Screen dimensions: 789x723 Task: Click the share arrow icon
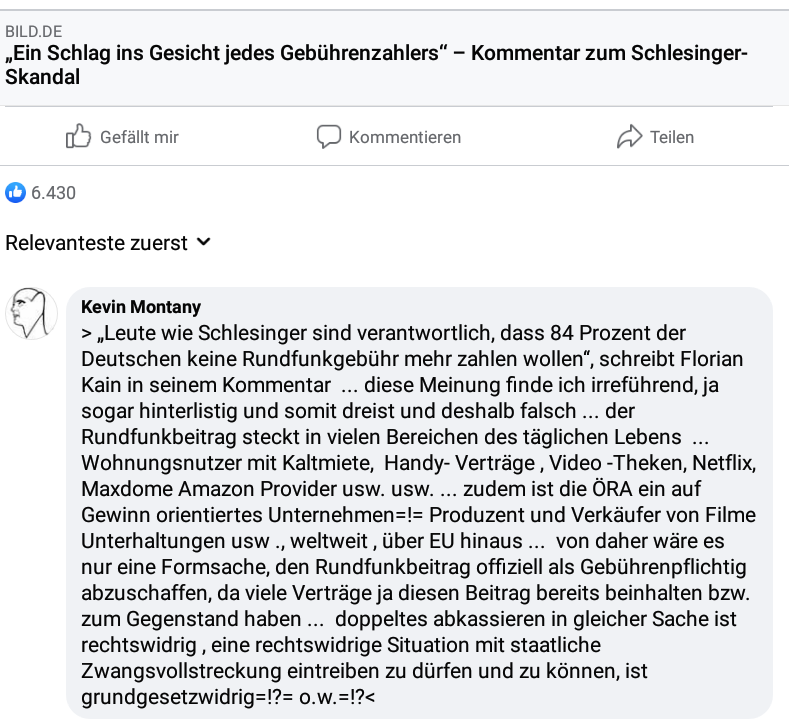pos(629,136)
